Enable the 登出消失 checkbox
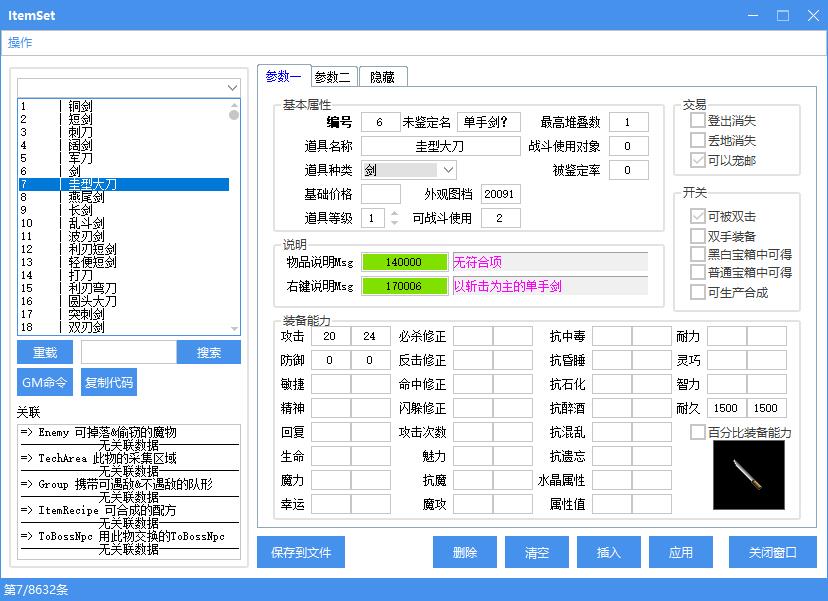Screen dimensions: 828x601 (x=698, y=120)
